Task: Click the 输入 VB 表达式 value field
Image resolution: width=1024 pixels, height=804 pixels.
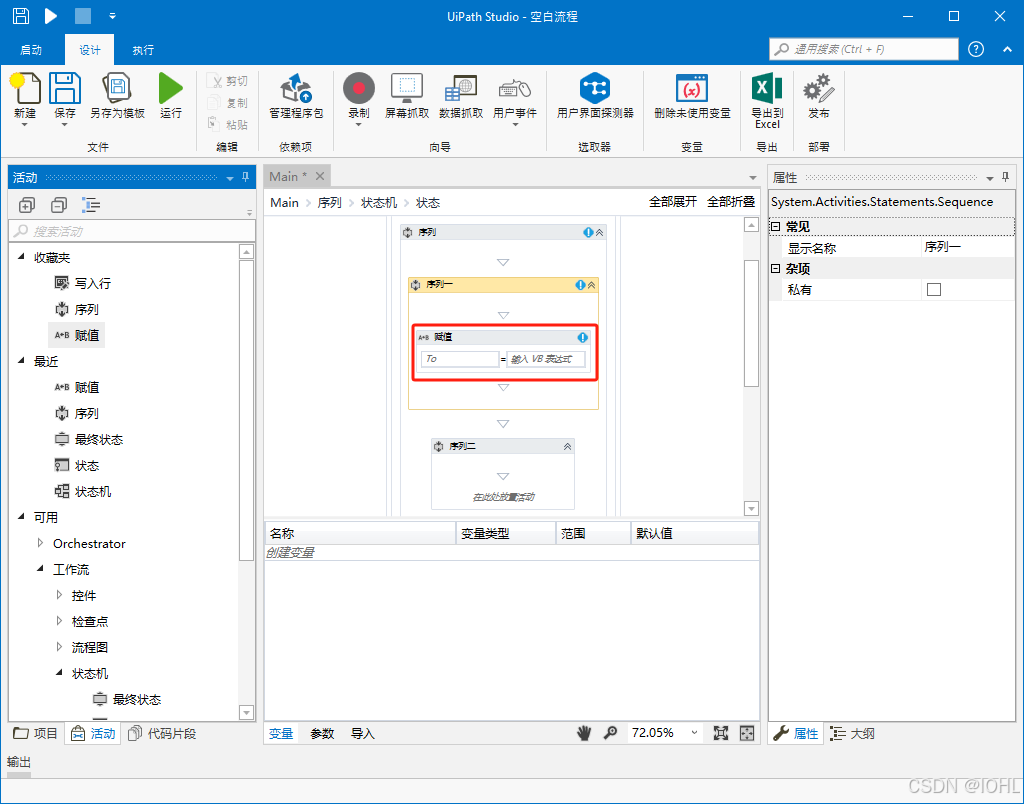Action: (545, 359)
